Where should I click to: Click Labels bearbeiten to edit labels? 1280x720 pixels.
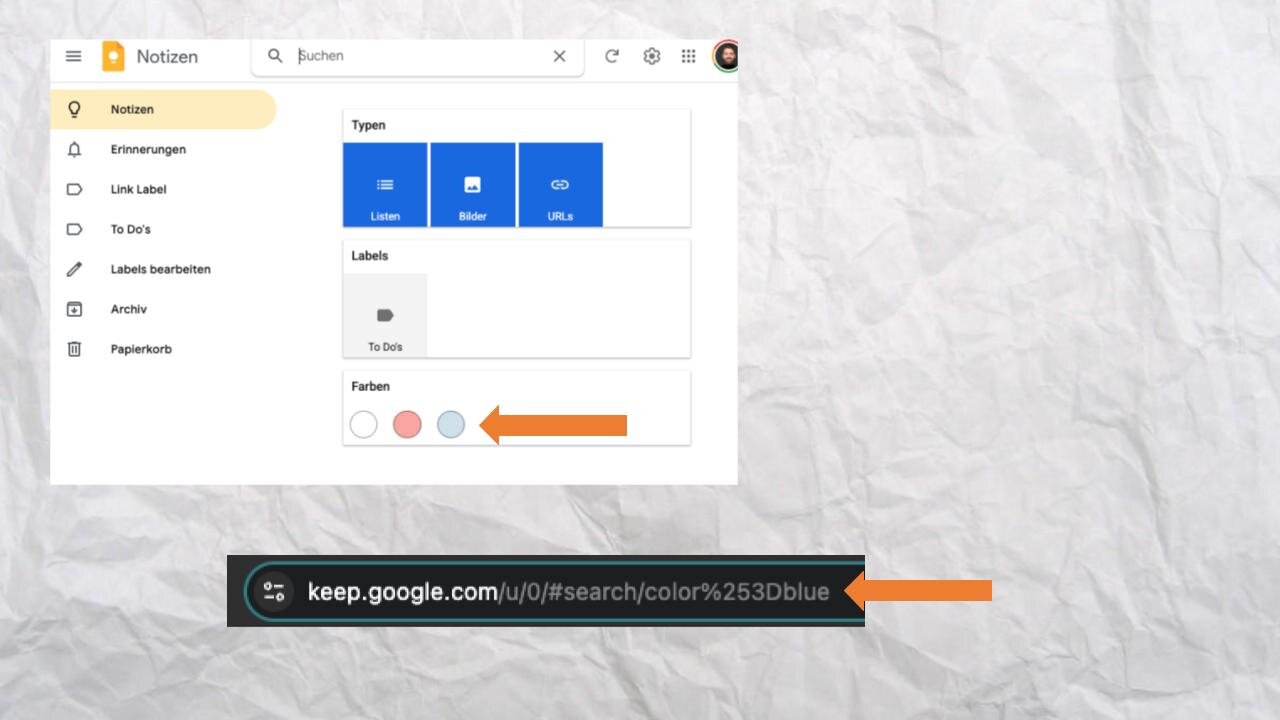click(x=160, y=269)
